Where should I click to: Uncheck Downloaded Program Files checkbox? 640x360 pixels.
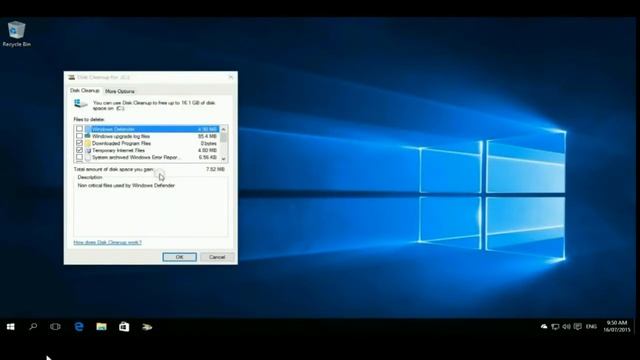[x=79, y=143]
